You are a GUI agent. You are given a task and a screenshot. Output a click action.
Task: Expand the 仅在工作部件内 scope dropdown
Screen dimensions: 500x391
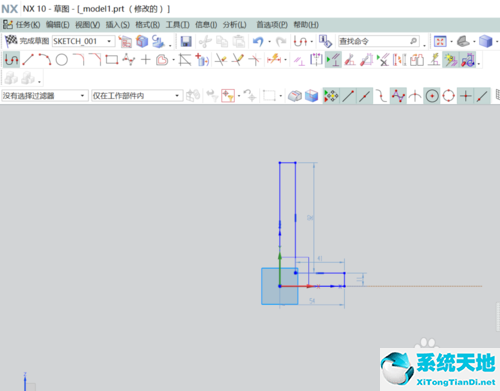point(137,96)
